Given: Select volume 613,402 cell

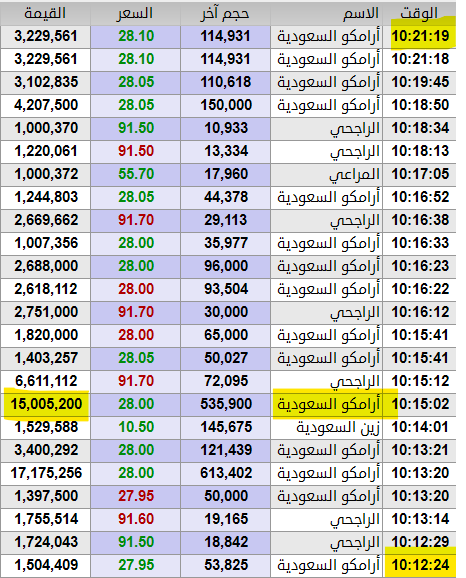Looking at the screenshot, I should tap(225, 473).
